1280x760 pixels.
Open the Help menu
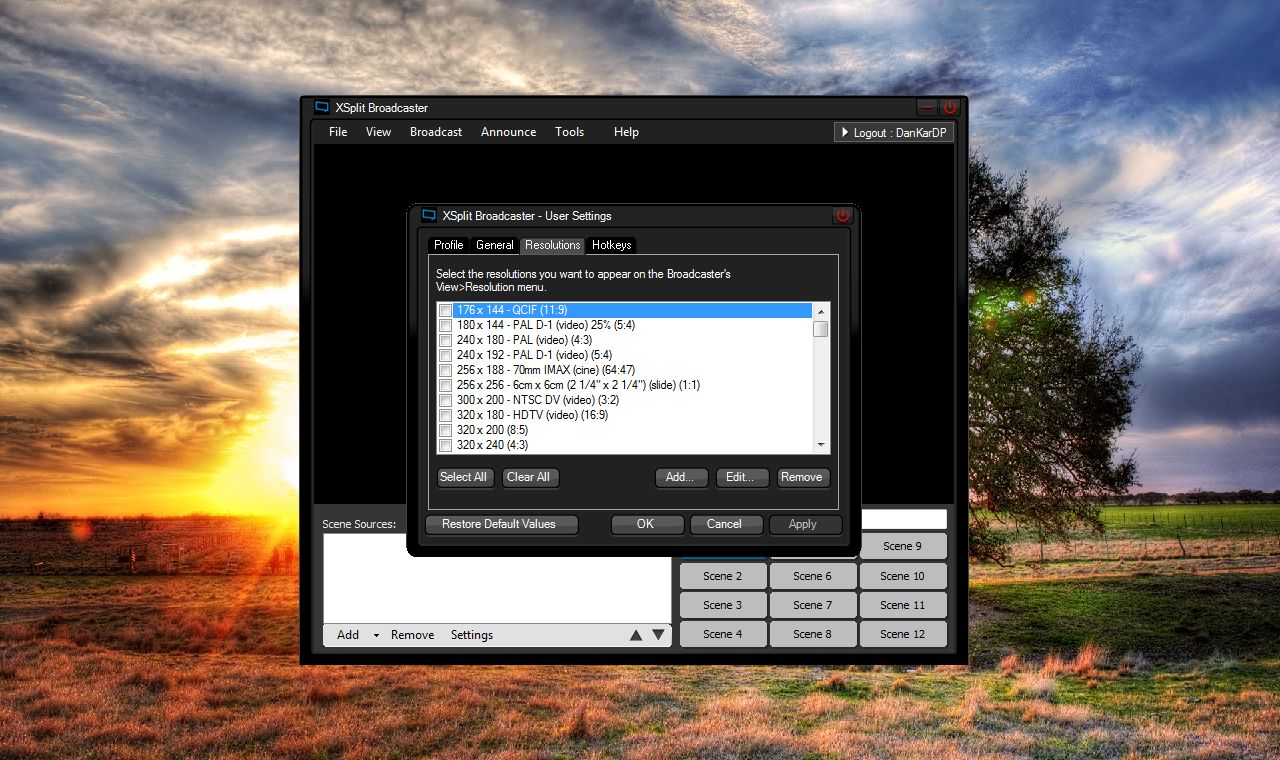626,132
